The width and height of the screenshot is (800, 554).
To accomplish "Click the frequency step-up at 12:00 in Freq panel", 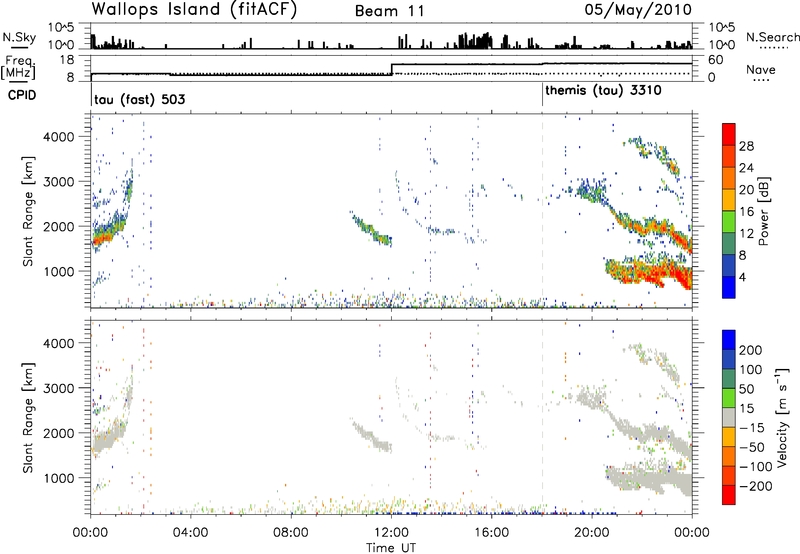I will pyautogui.click(x=392, y=69).
